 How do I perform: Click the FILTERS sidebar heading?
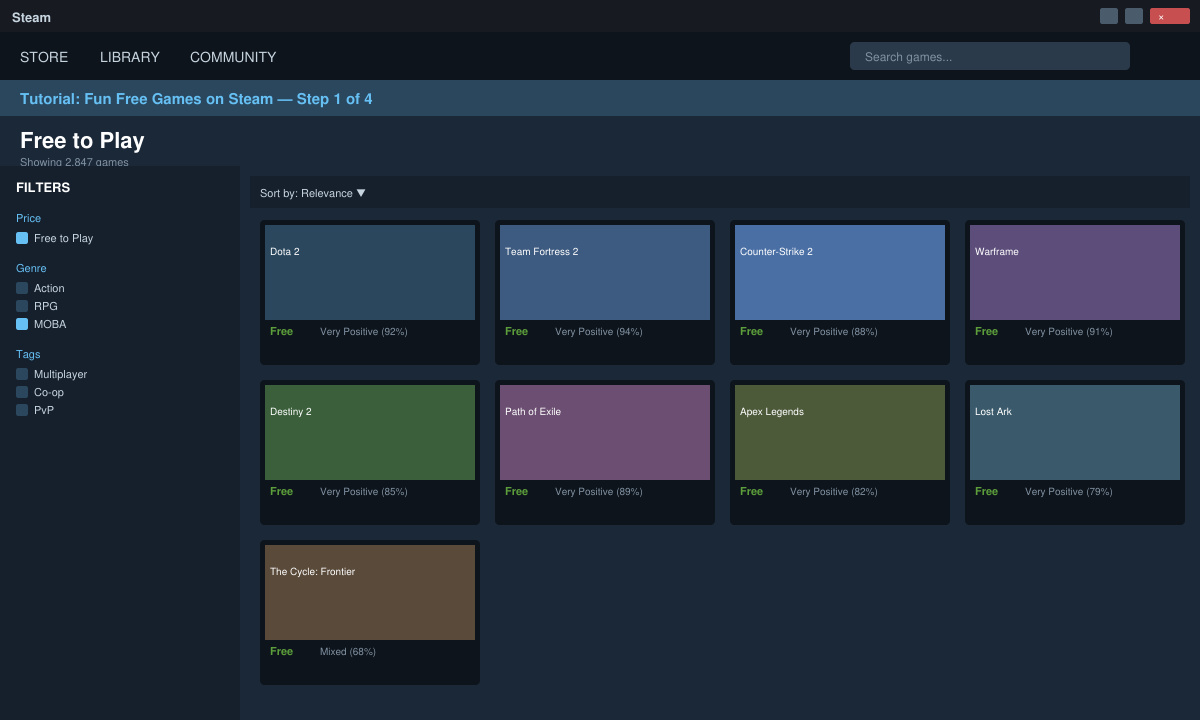[x=43, y=187]
